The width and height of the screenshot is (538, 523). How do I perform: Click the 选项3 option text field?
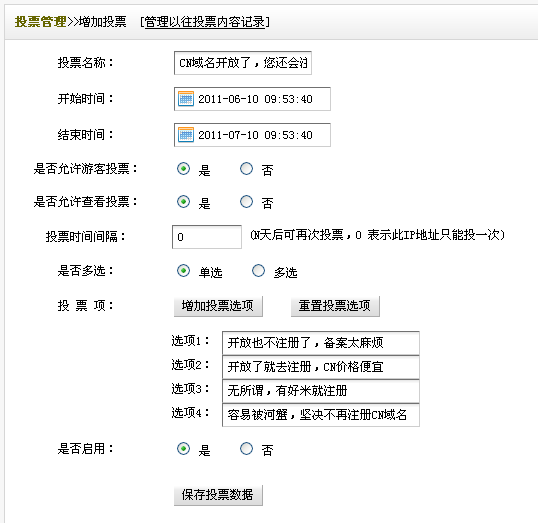321,391
